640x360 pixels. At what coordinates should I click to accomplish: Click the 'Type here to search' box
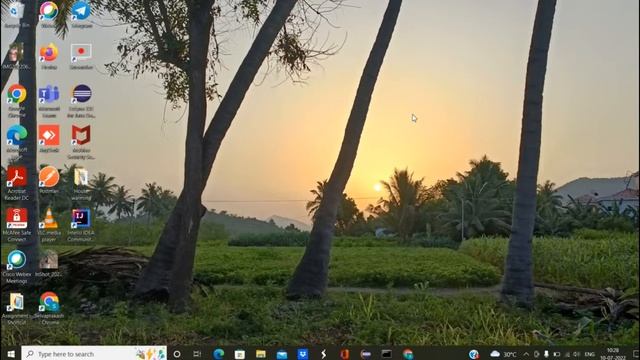[x=94, y=354]
